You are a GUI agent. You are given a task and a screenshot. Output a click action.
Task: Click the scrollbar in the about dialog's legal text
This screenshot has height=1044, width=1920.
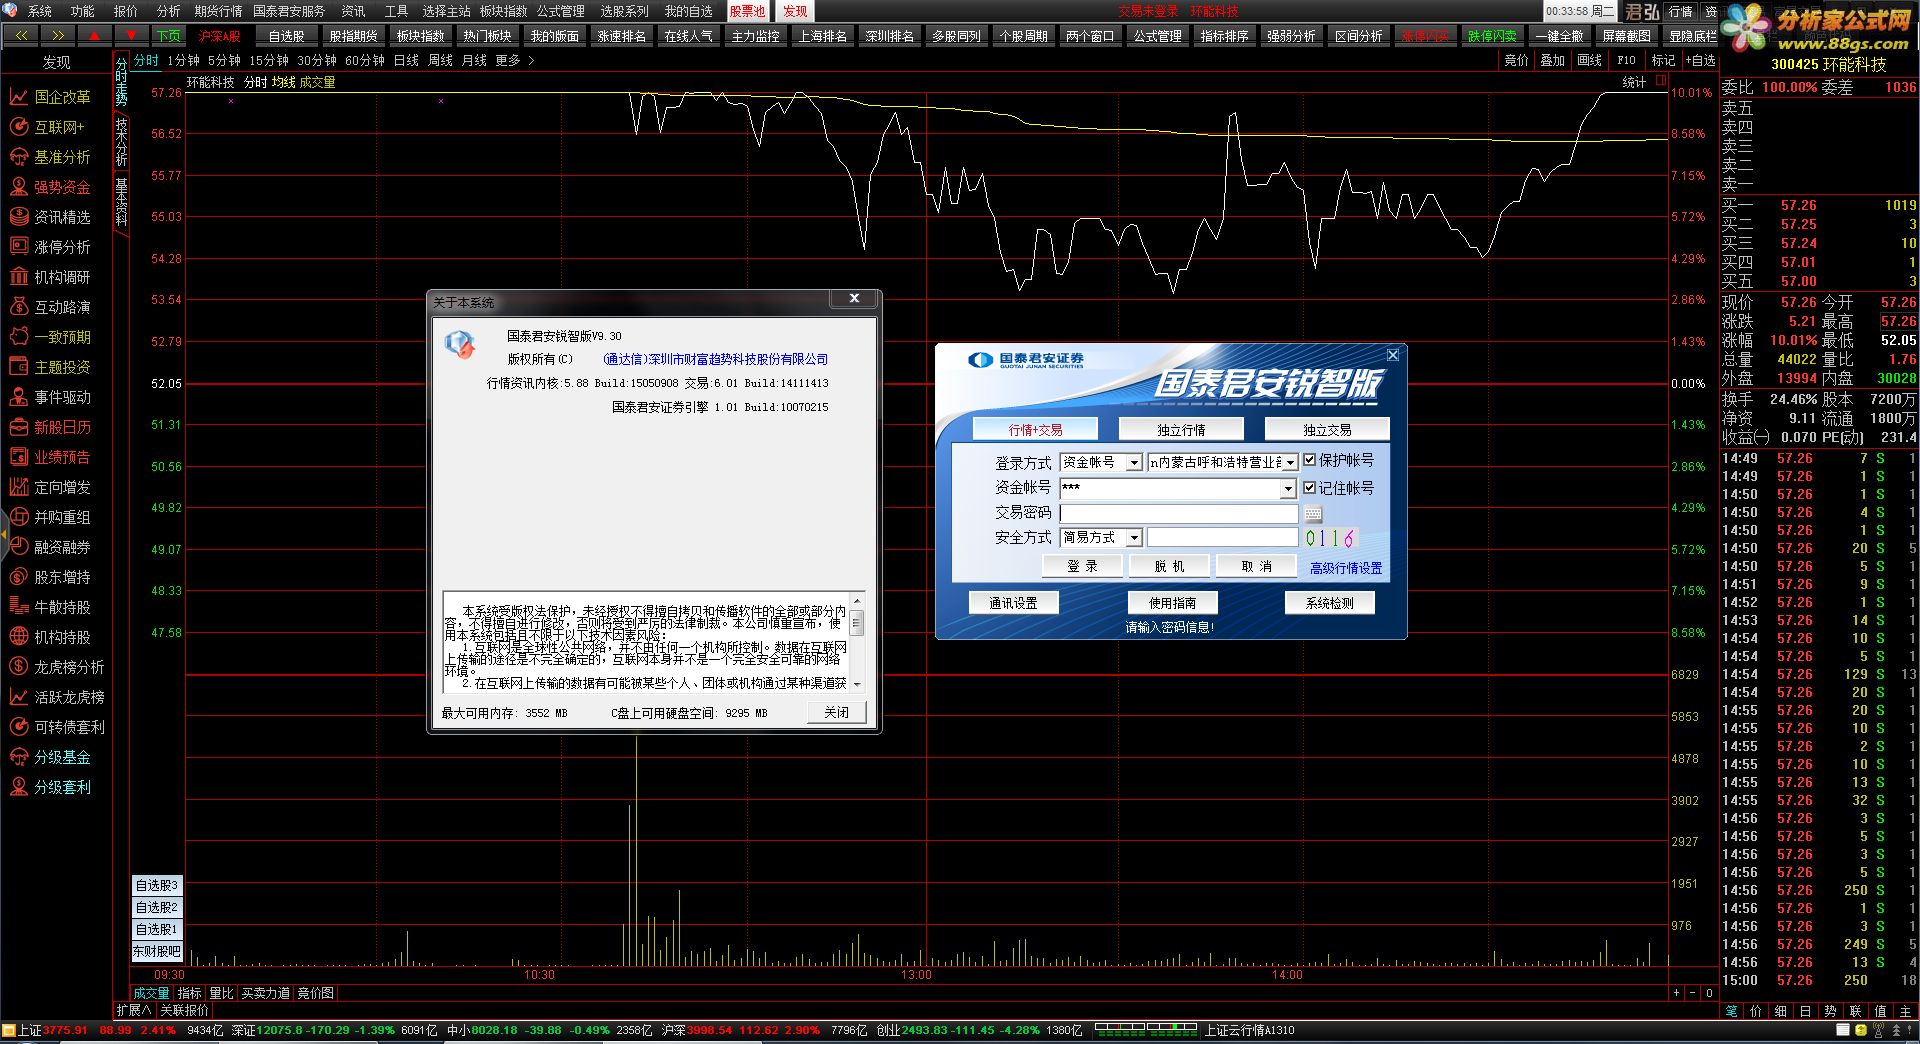coord(857,642)
